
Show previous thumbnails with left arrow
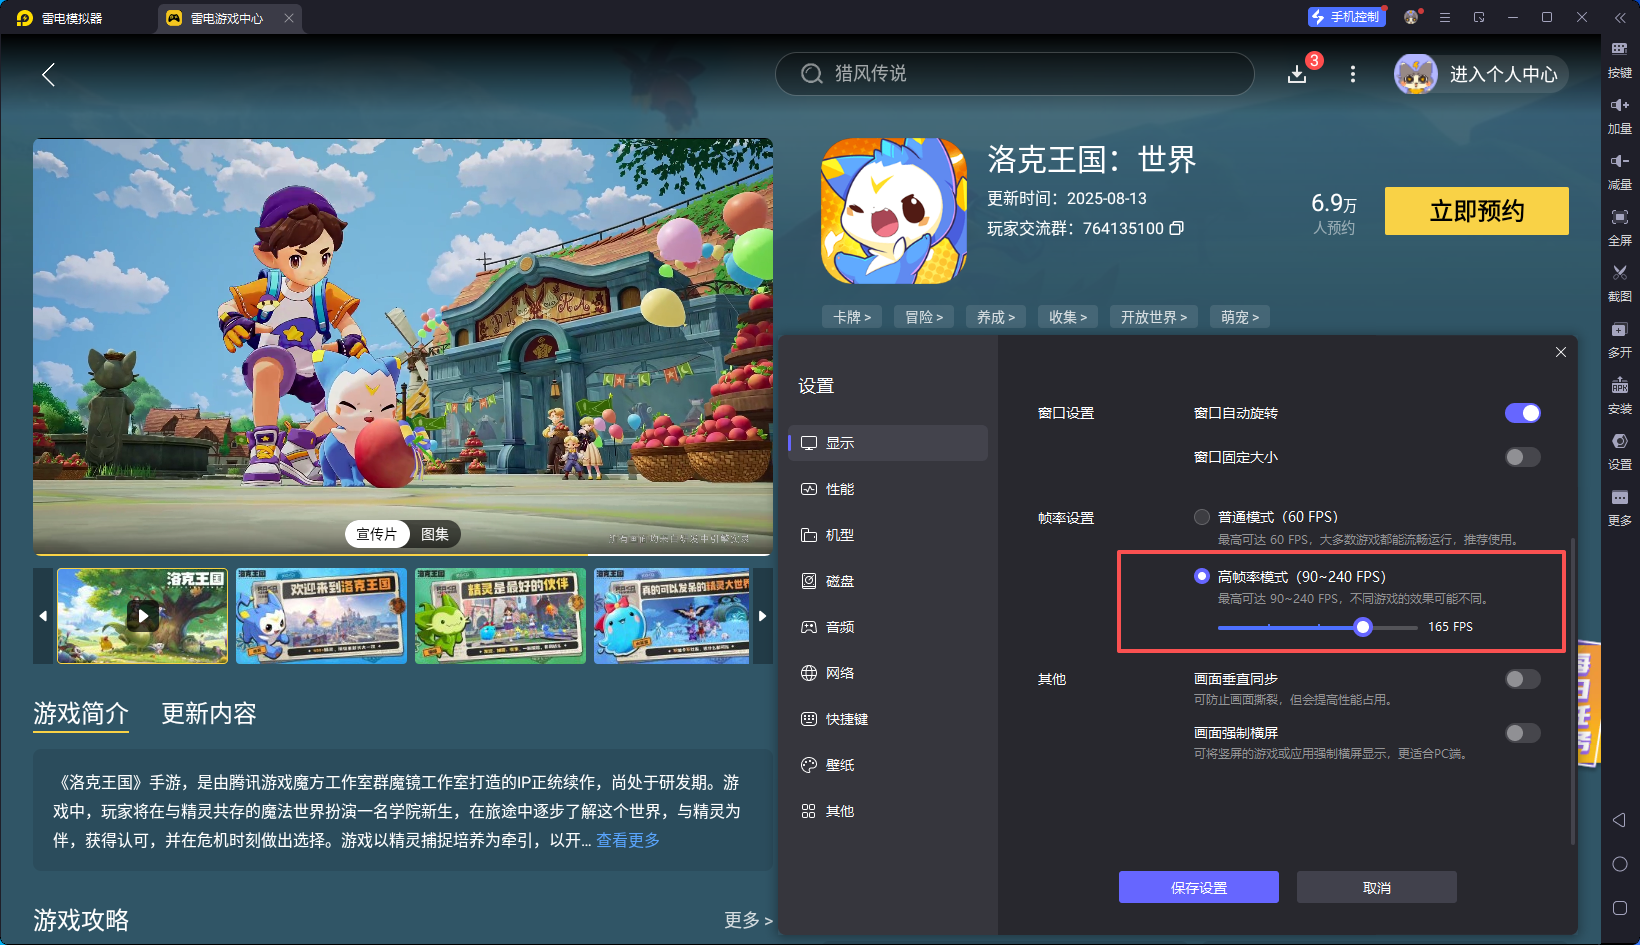pos(43,616)
